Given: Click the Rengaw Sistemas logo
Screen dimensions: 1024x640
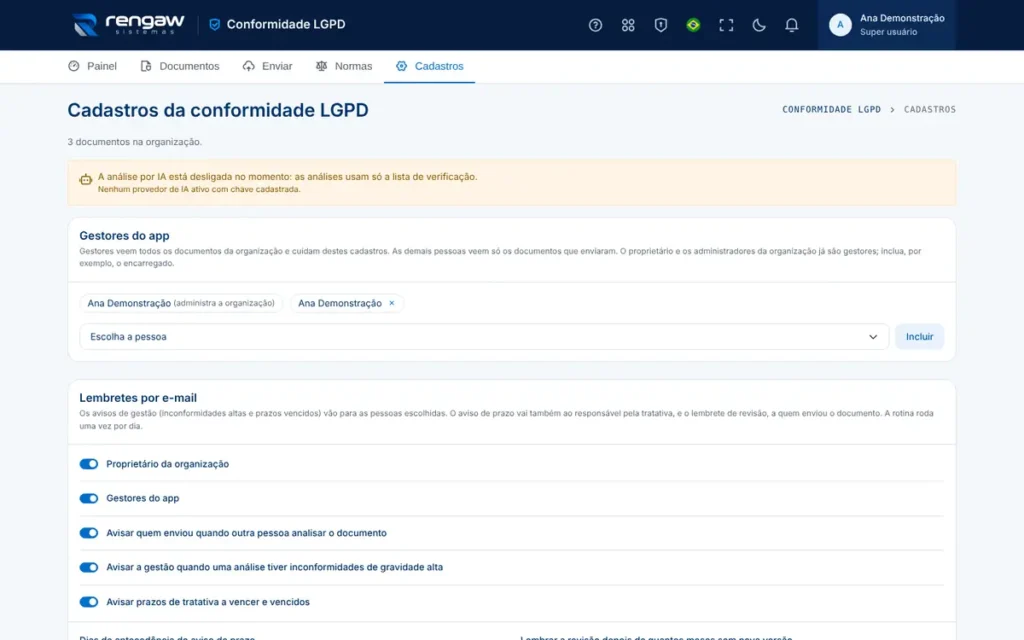Looking at the screenshot, I should point(128,25).
